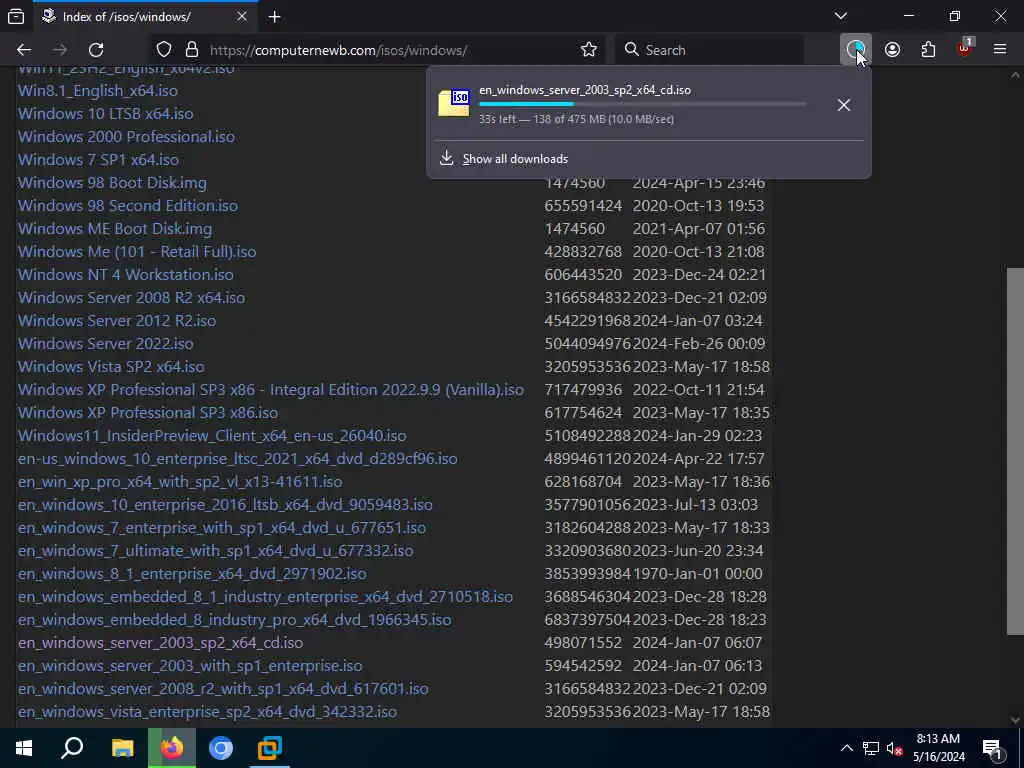This screenshot has height=768, width=1024.
Task: Click the URL address field
Action: point(392,50)
